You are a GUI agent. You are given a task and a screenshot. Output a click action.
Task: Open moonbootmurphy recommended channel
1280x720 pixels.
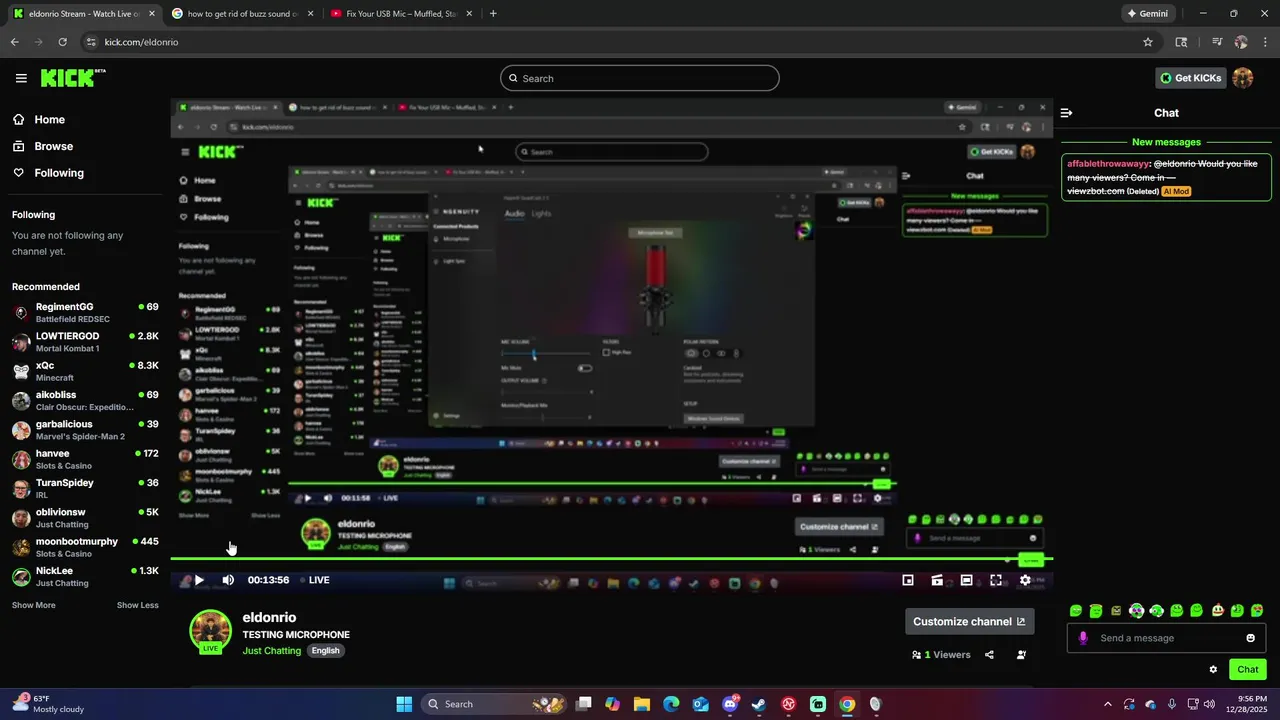(x=85, y=547)
